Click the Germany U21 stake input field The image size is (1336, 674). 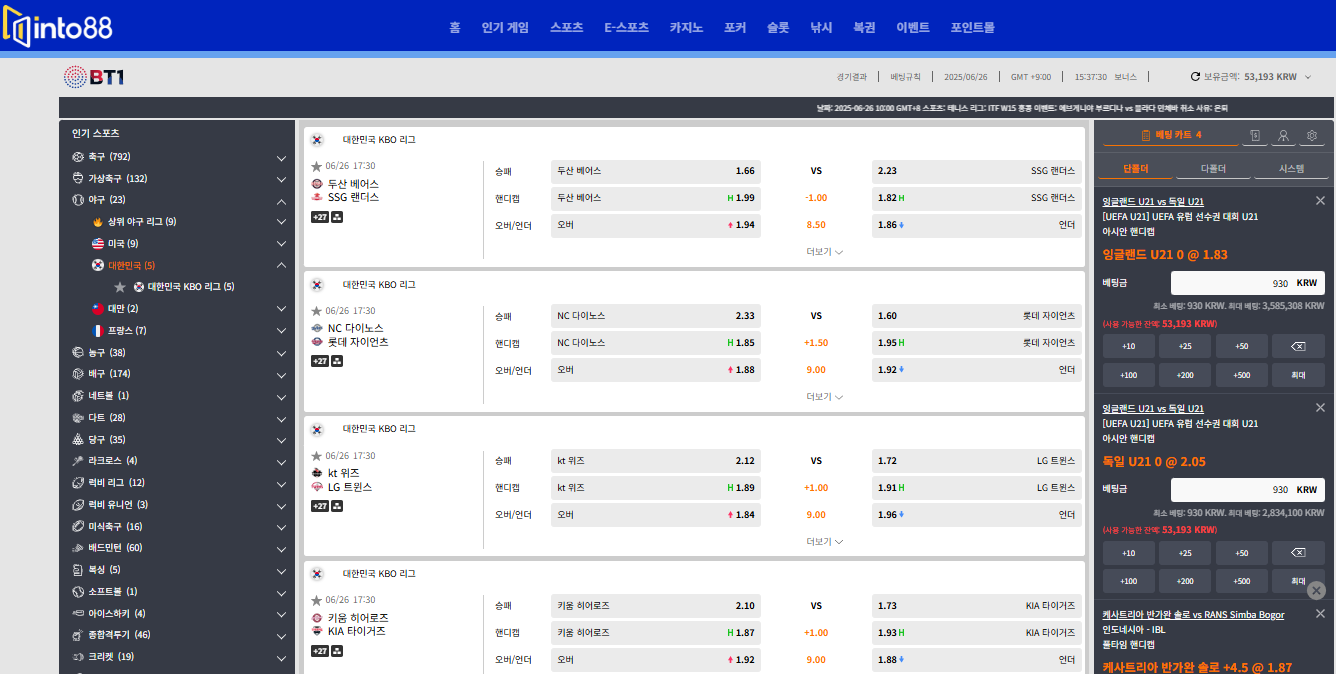coord(1247,490)
